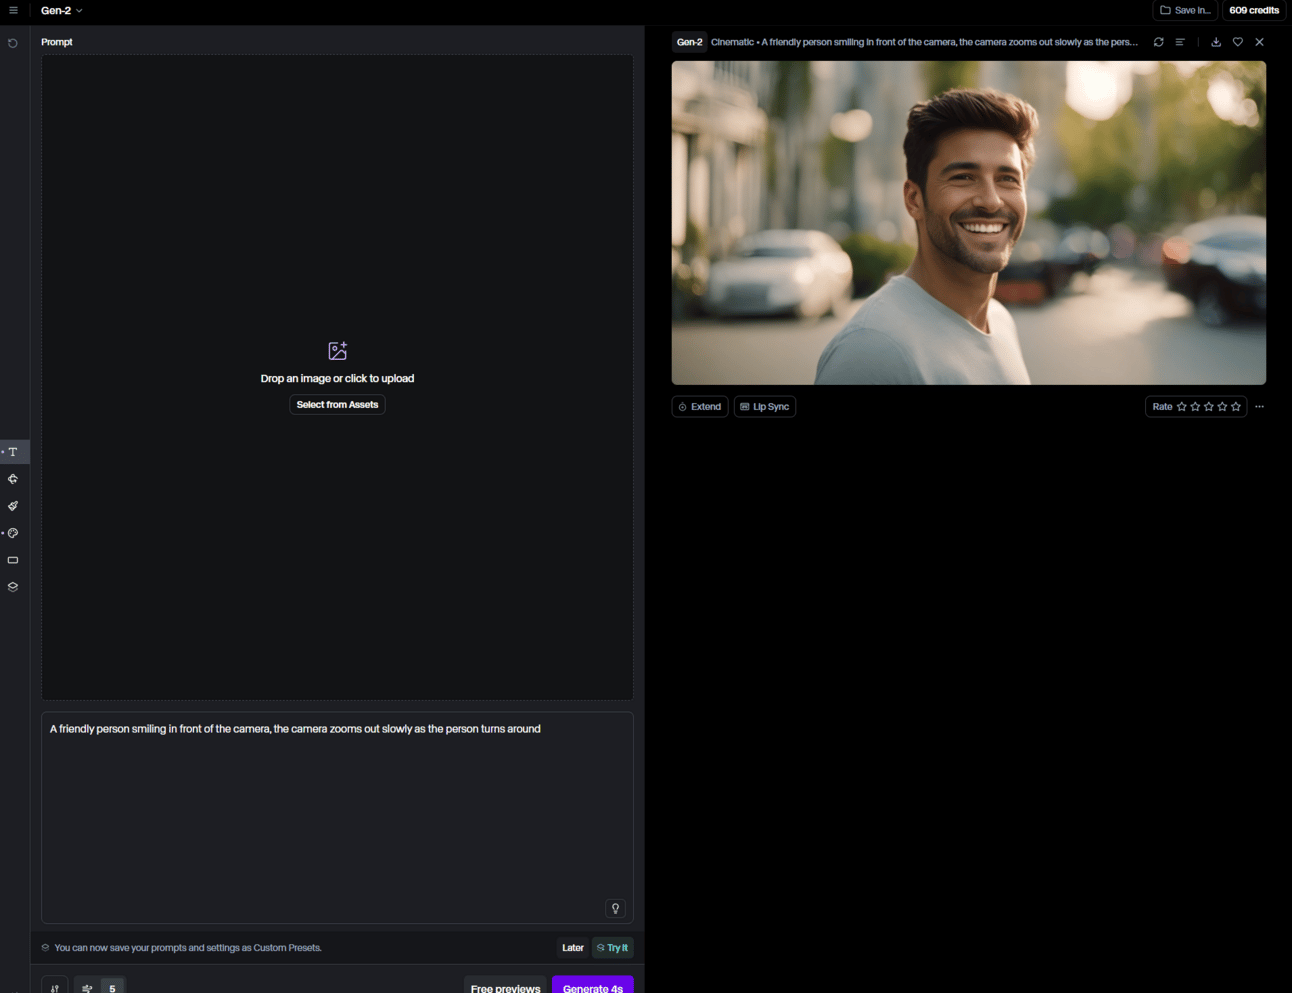1292x993 pixels.
Task: Click the Gen-2 badge on the result
Action: coord(690,42)
